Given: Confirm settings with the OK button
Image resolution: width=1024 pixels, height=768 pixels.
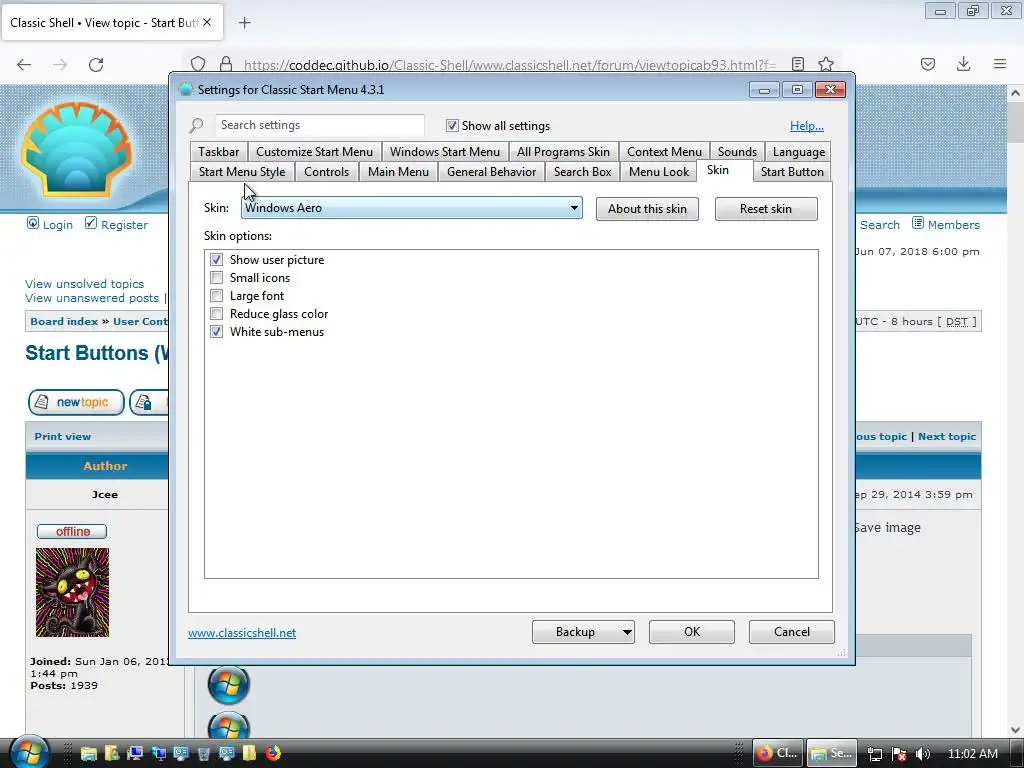Looking at the screenshot, I should point(692,632).
